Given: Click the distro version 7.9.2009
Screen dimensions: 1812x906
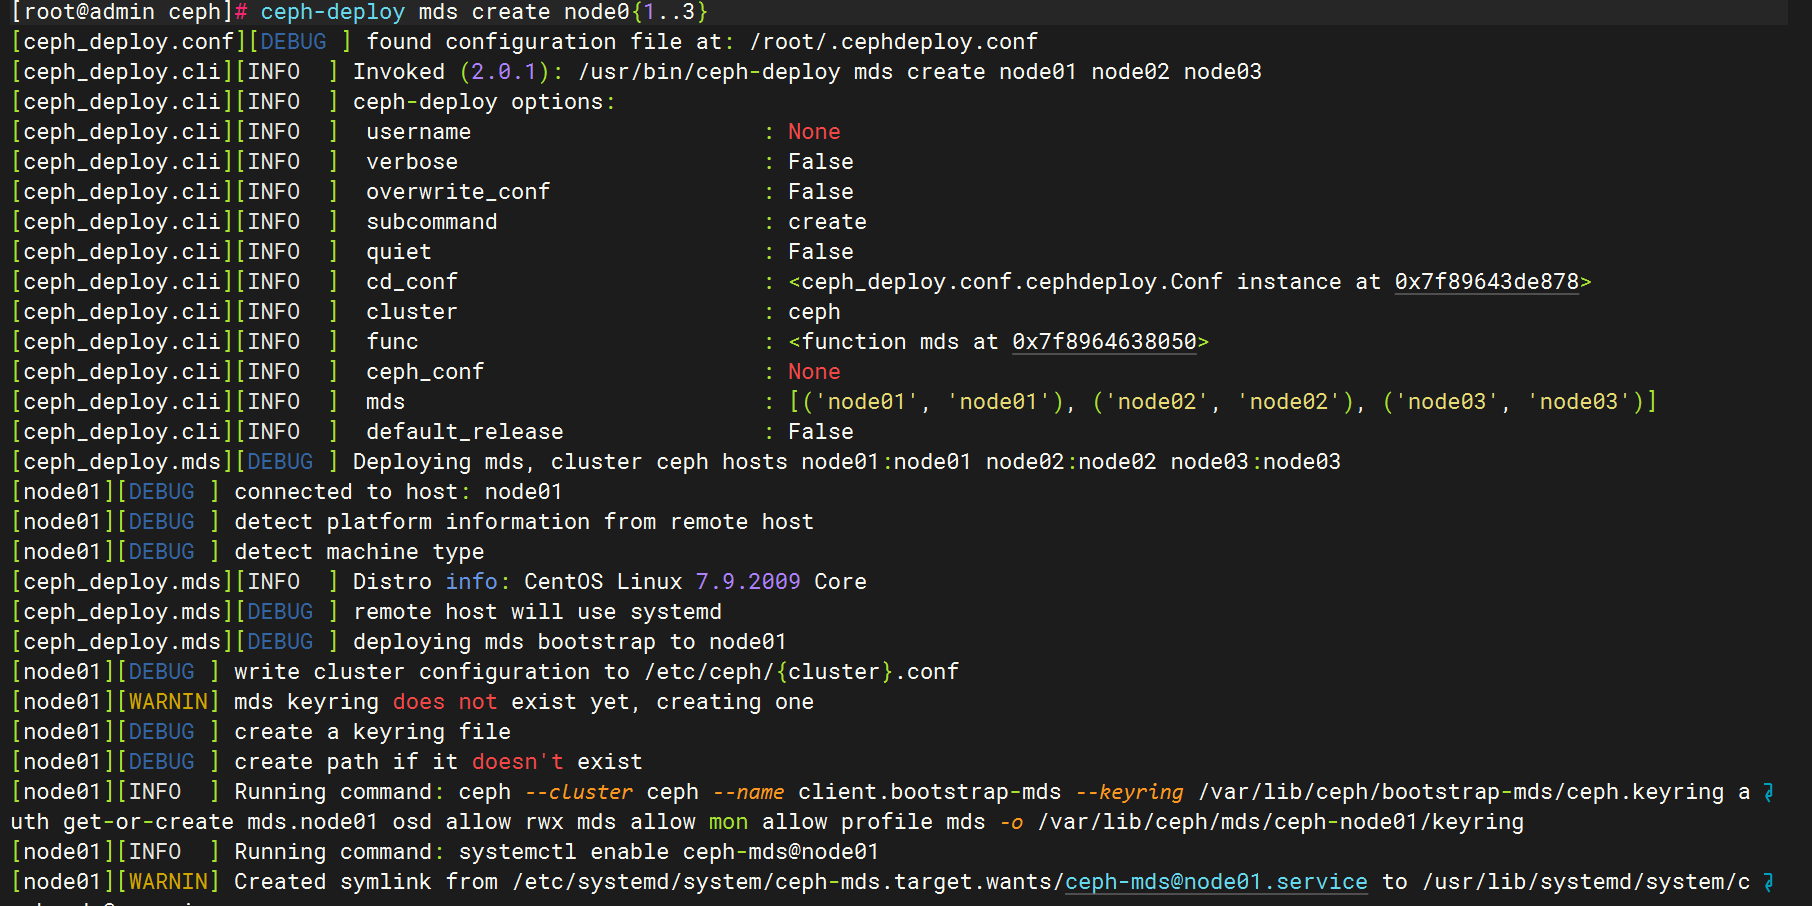Looking at the screenshot, I should click(748, 582).
